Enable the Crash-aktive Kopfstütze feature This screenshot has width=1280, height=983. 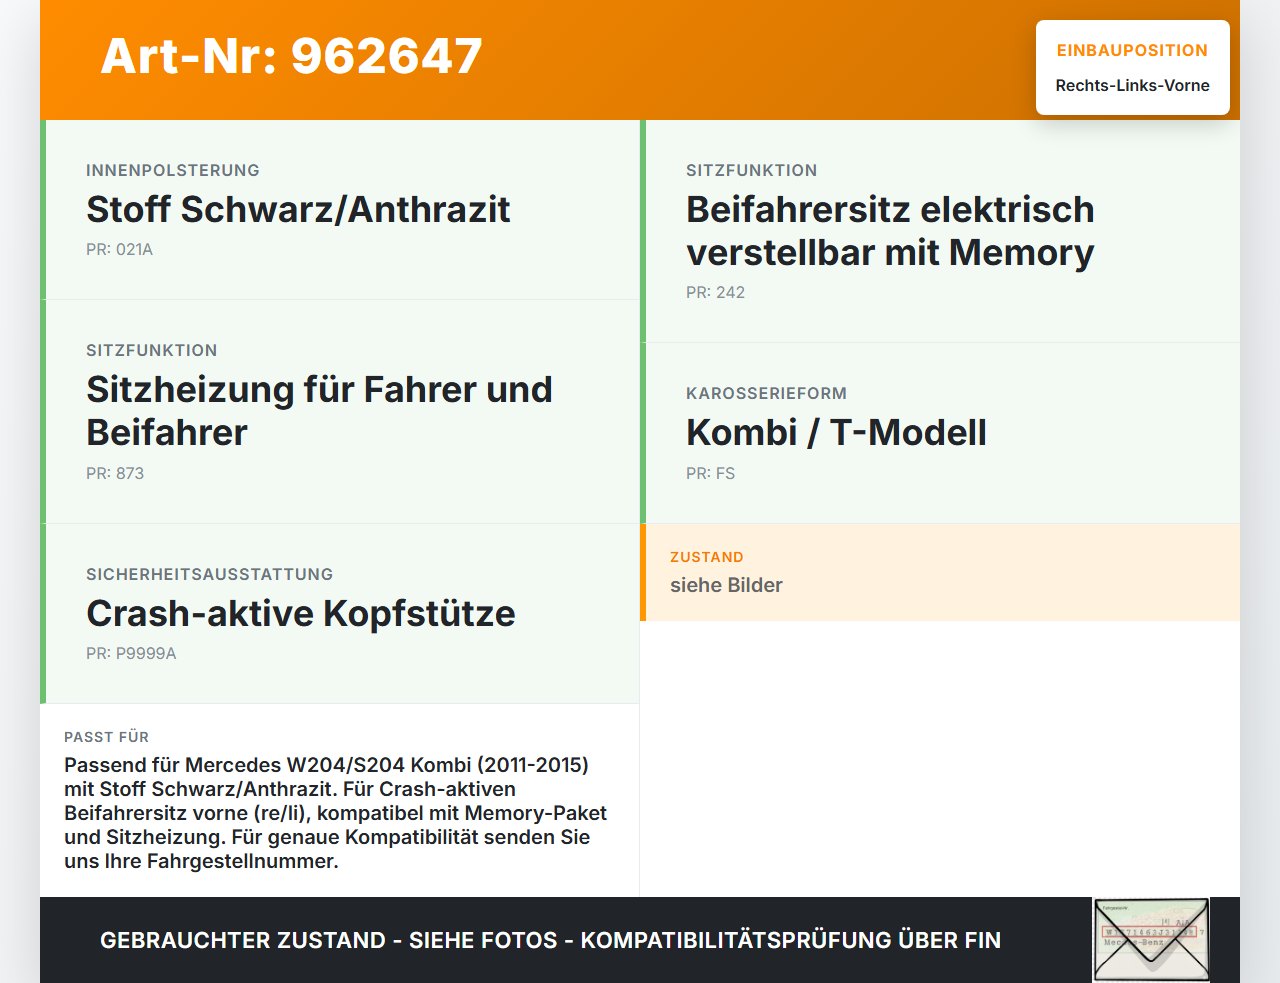tap(301, 614)
